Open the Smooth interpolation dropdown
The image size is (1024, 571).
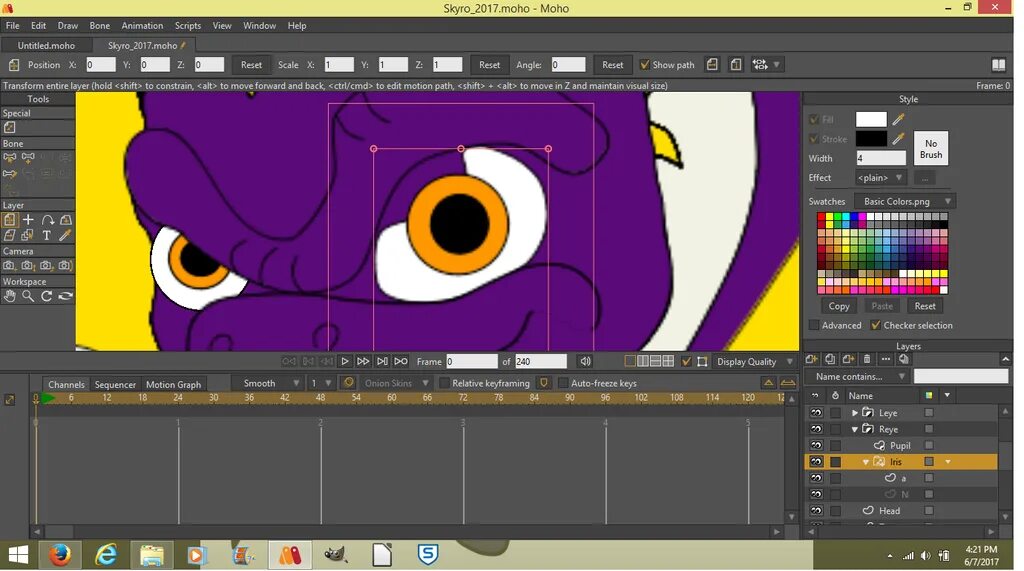[268, 383]
